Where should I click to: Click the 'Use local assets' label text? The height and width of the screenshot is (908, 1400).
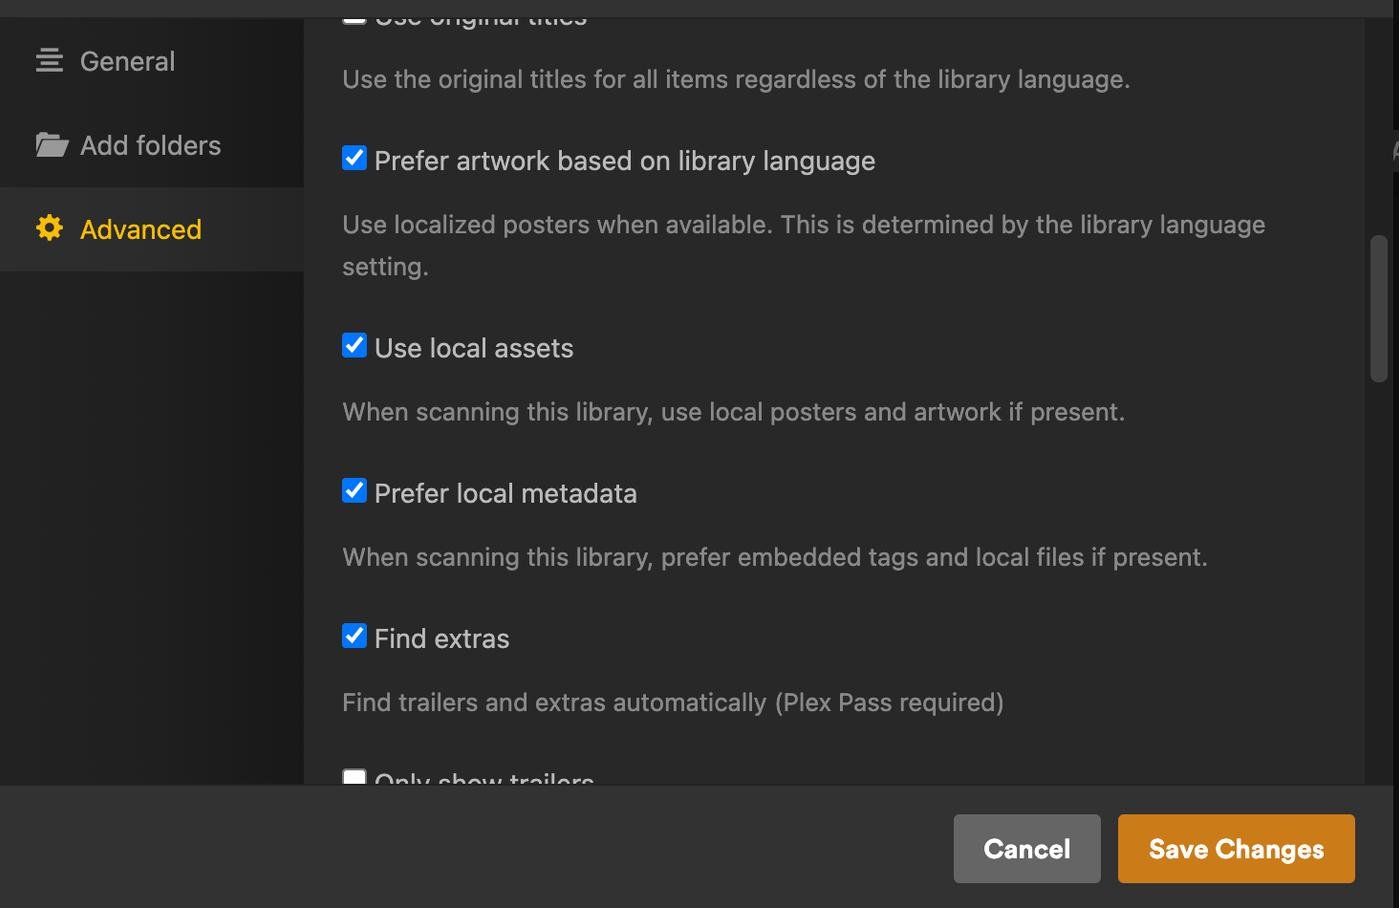pos(474,348)
